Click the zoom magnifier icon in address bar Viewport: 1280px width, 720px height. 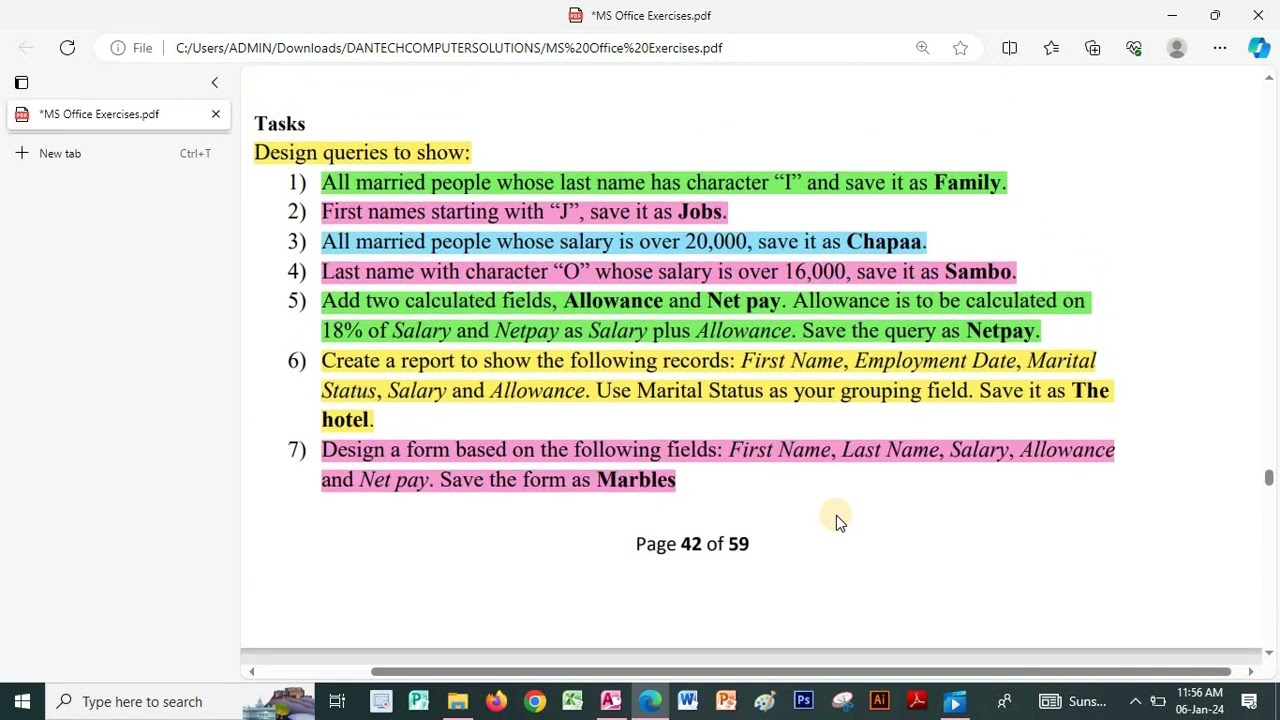point(923,48)
